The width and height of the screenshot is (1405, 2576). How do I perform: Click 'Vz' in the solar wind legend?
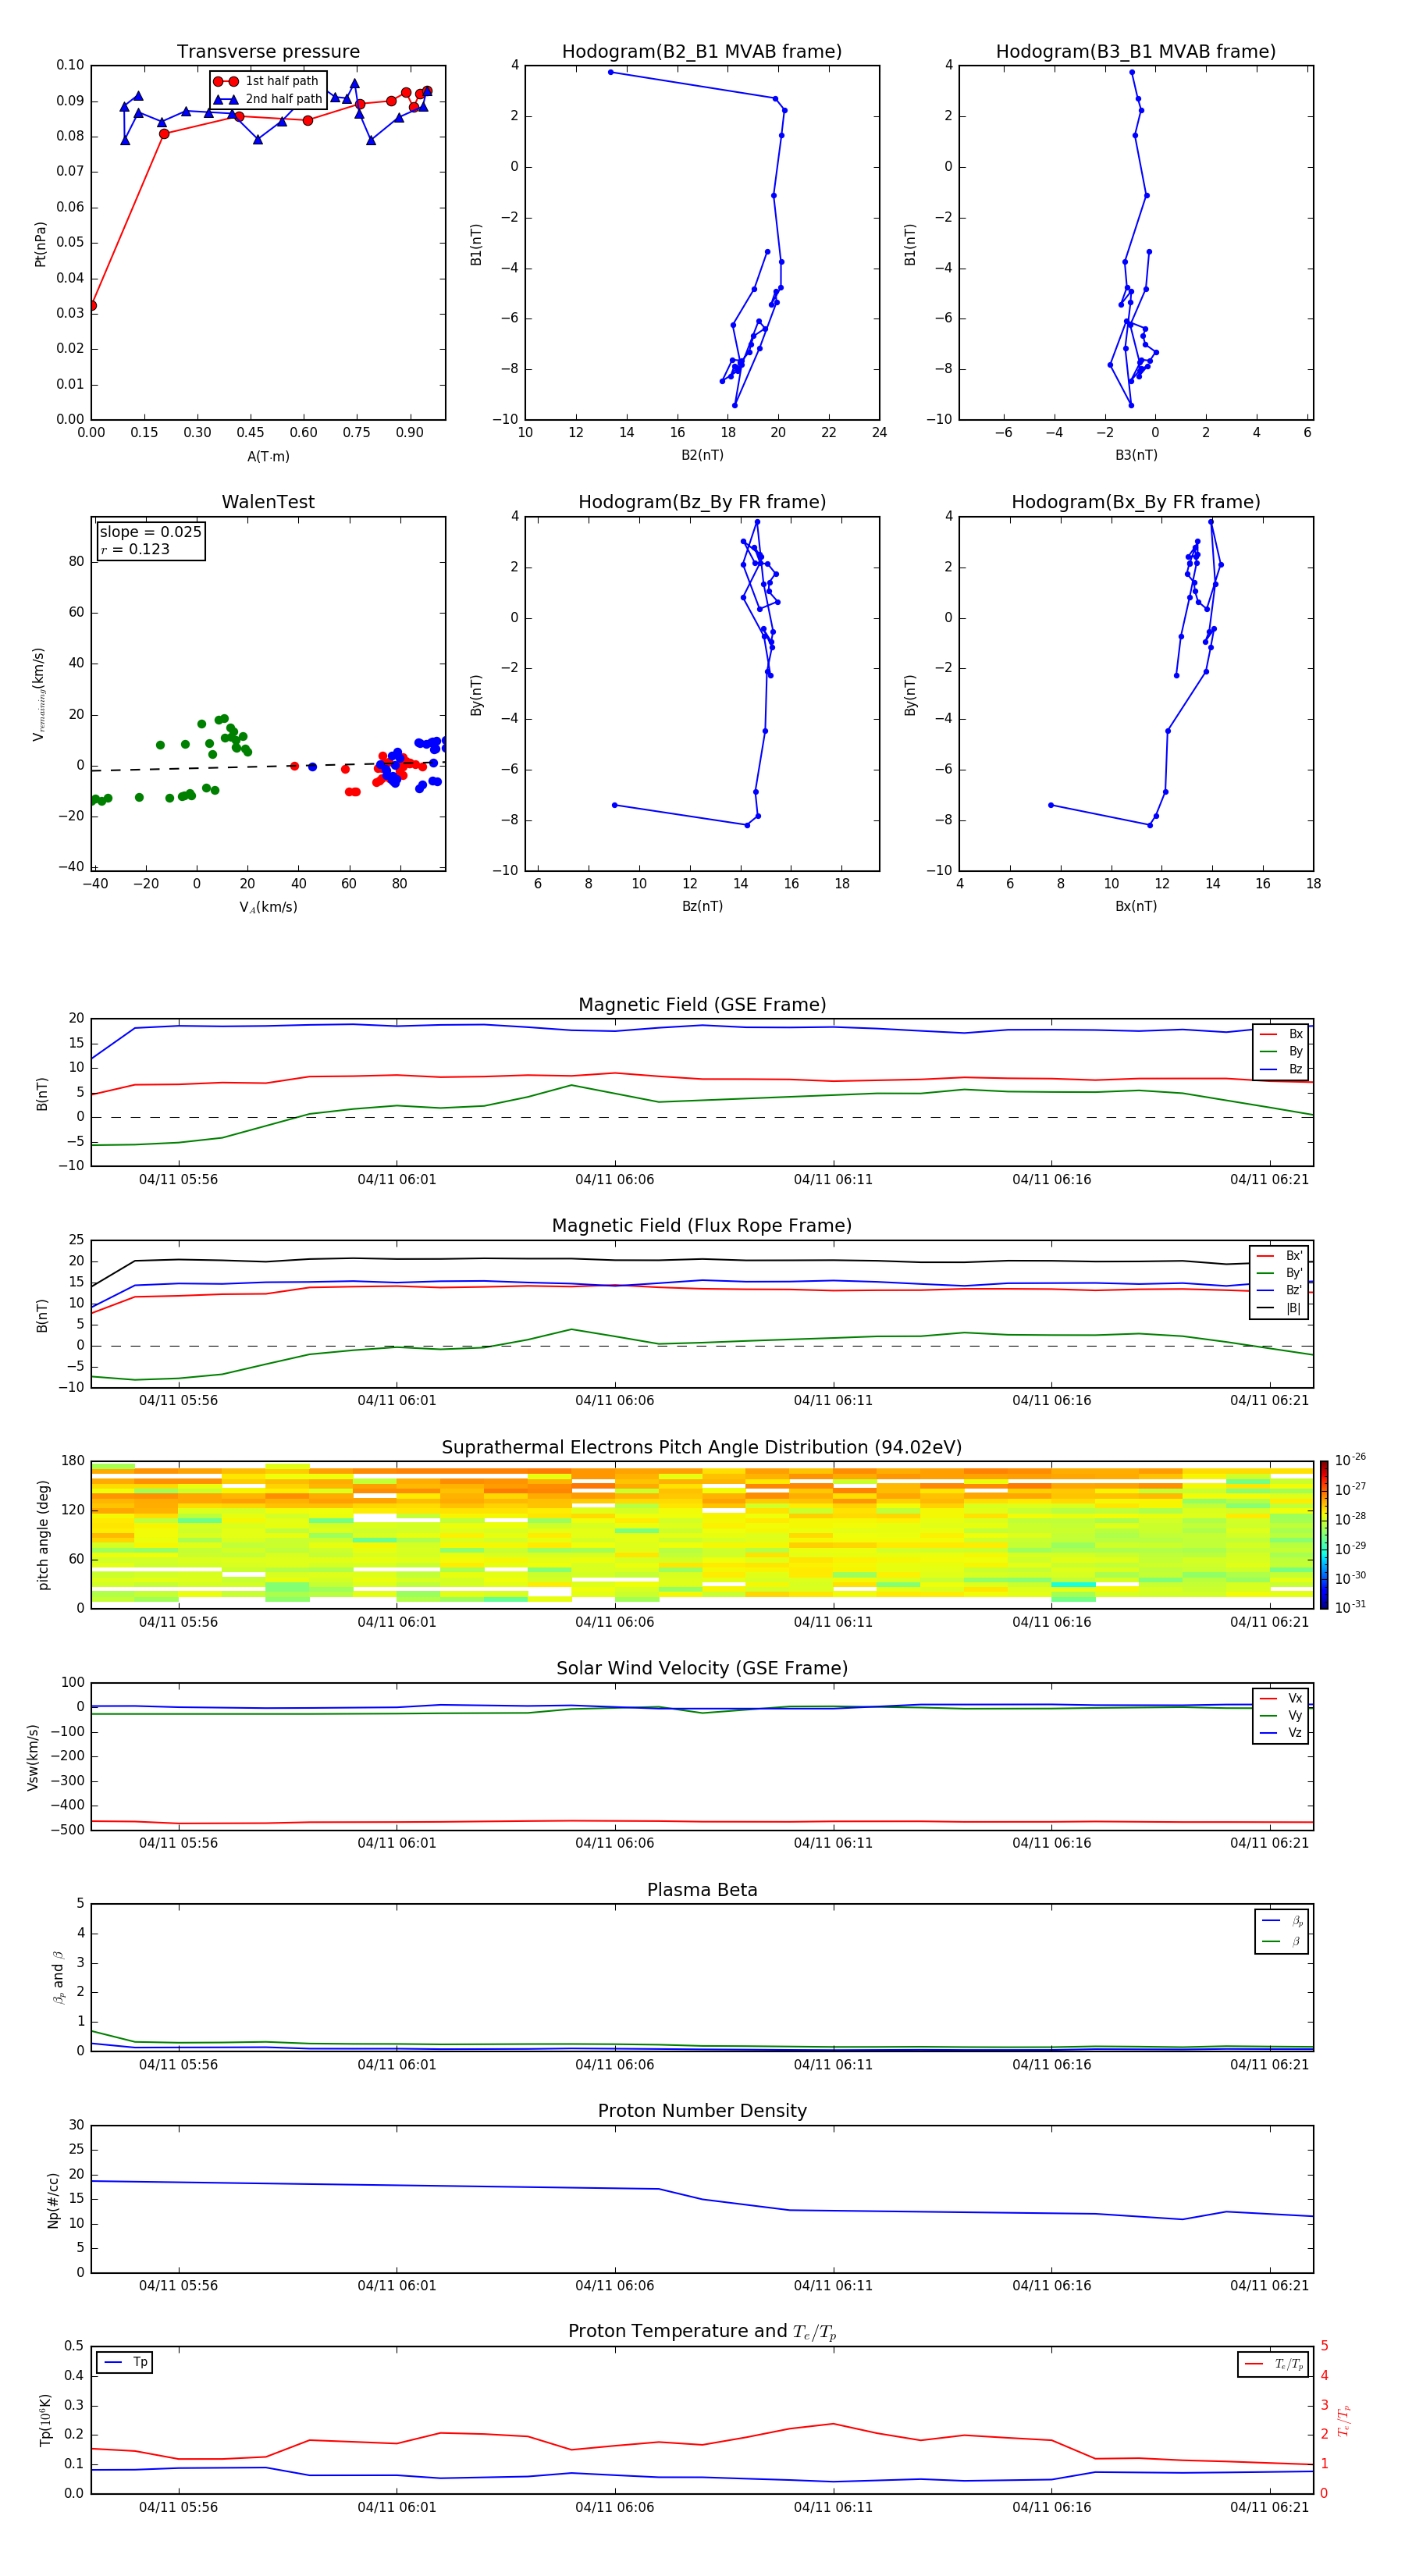1282,1733
